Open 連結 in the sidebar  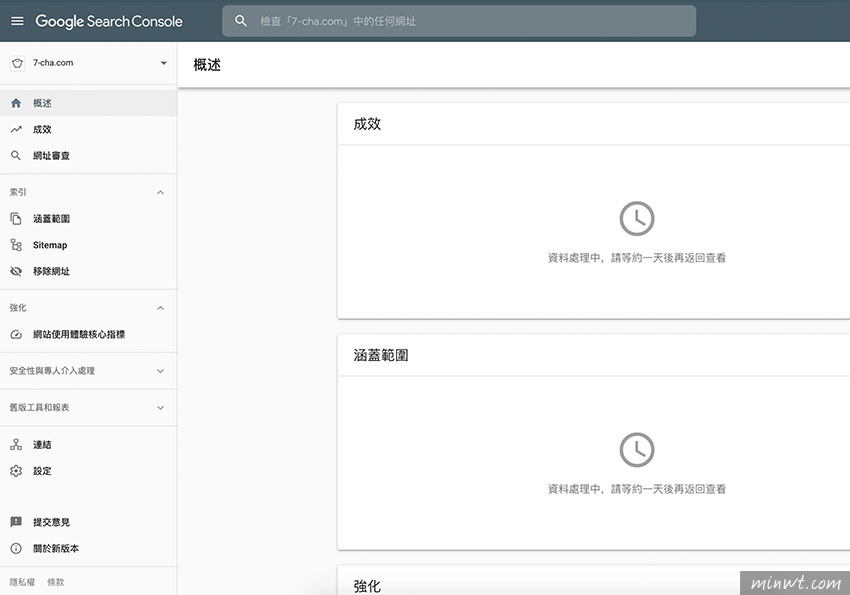click(88, 444)
